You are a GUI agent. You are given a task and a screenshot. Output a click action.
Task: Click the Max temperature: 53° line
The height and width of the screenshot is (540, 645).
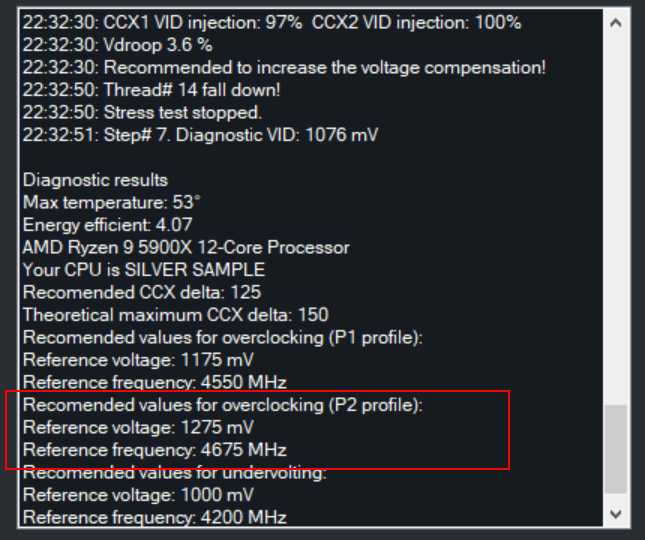tap(112, 202)
